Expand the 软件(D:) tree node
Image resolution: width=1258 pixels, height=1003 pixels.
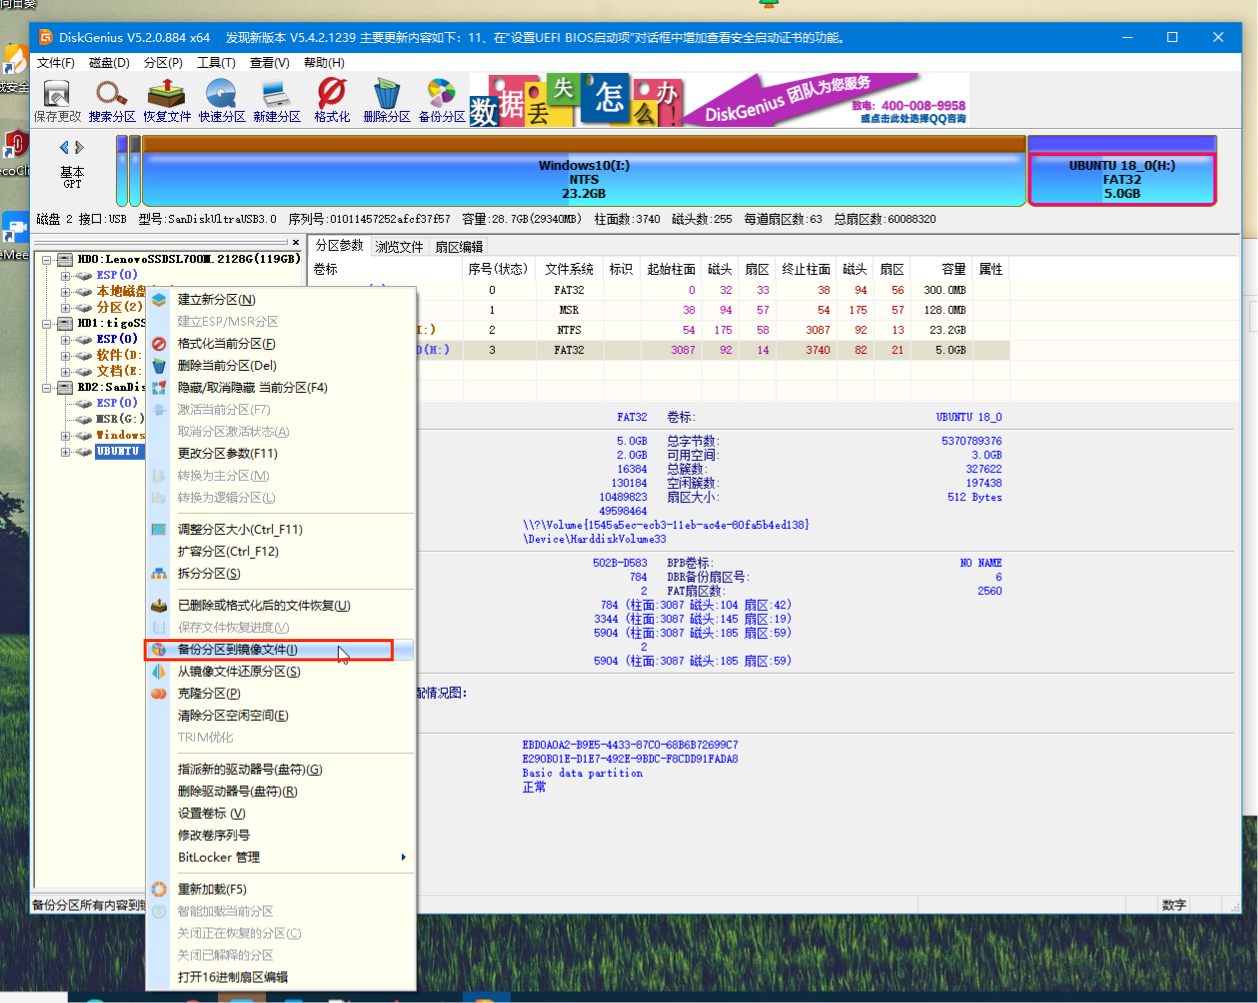coord(65,355)
